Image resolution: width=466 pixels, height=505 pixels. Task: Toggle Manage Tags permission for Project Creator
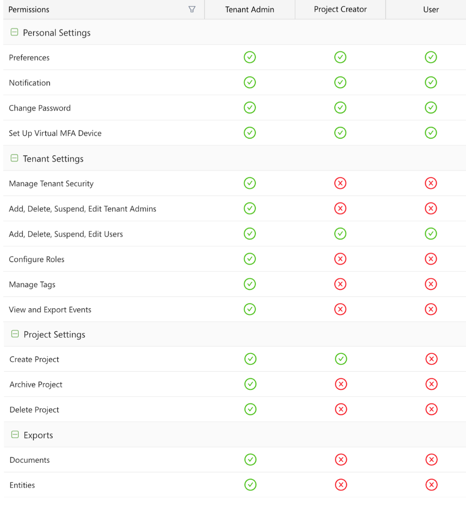point(340,284)
